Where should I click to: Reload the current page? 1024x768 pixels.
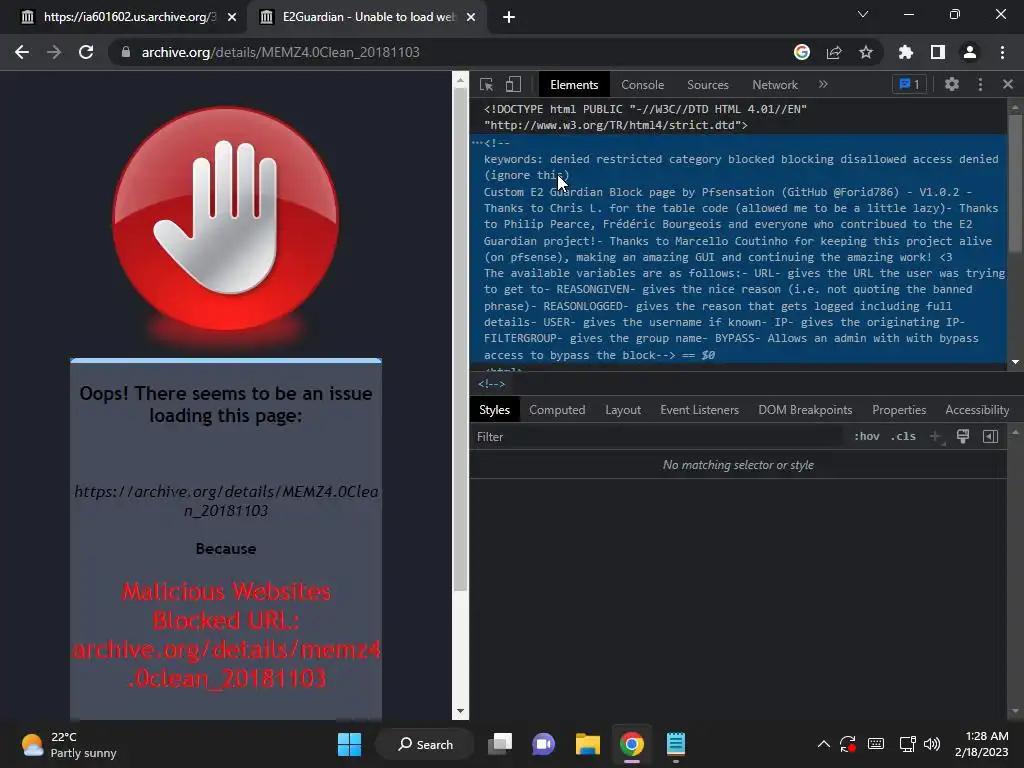tap(86, 52)
